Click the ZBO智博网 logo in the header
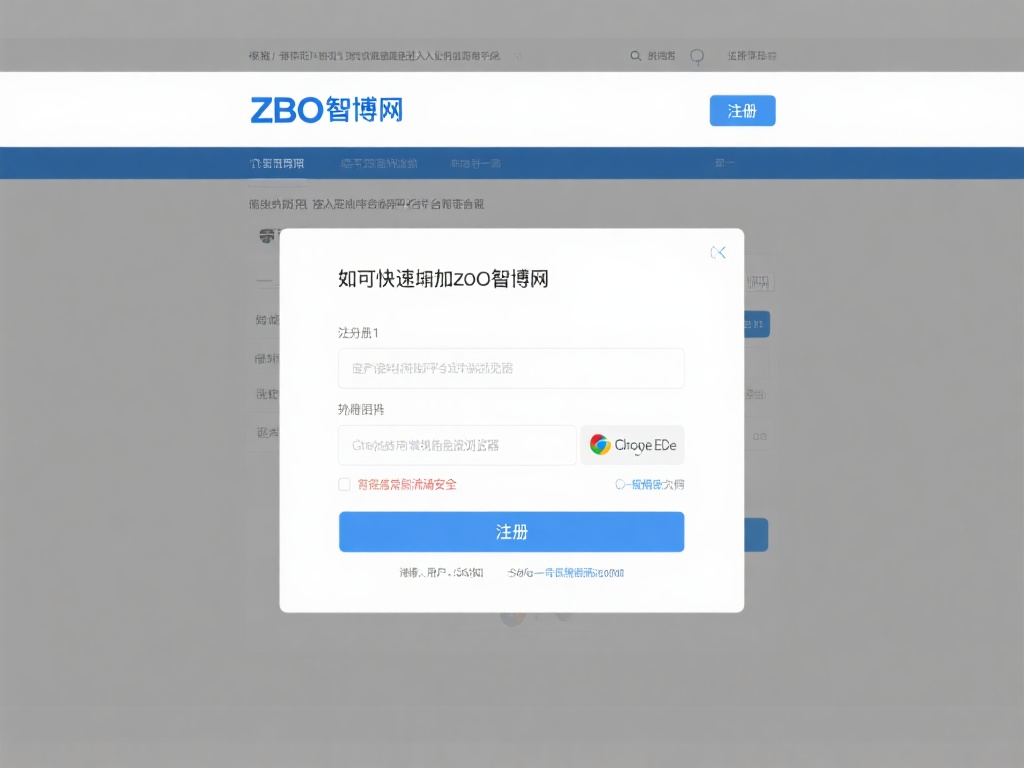This screenshot has width=1024, height=768. 327,110
